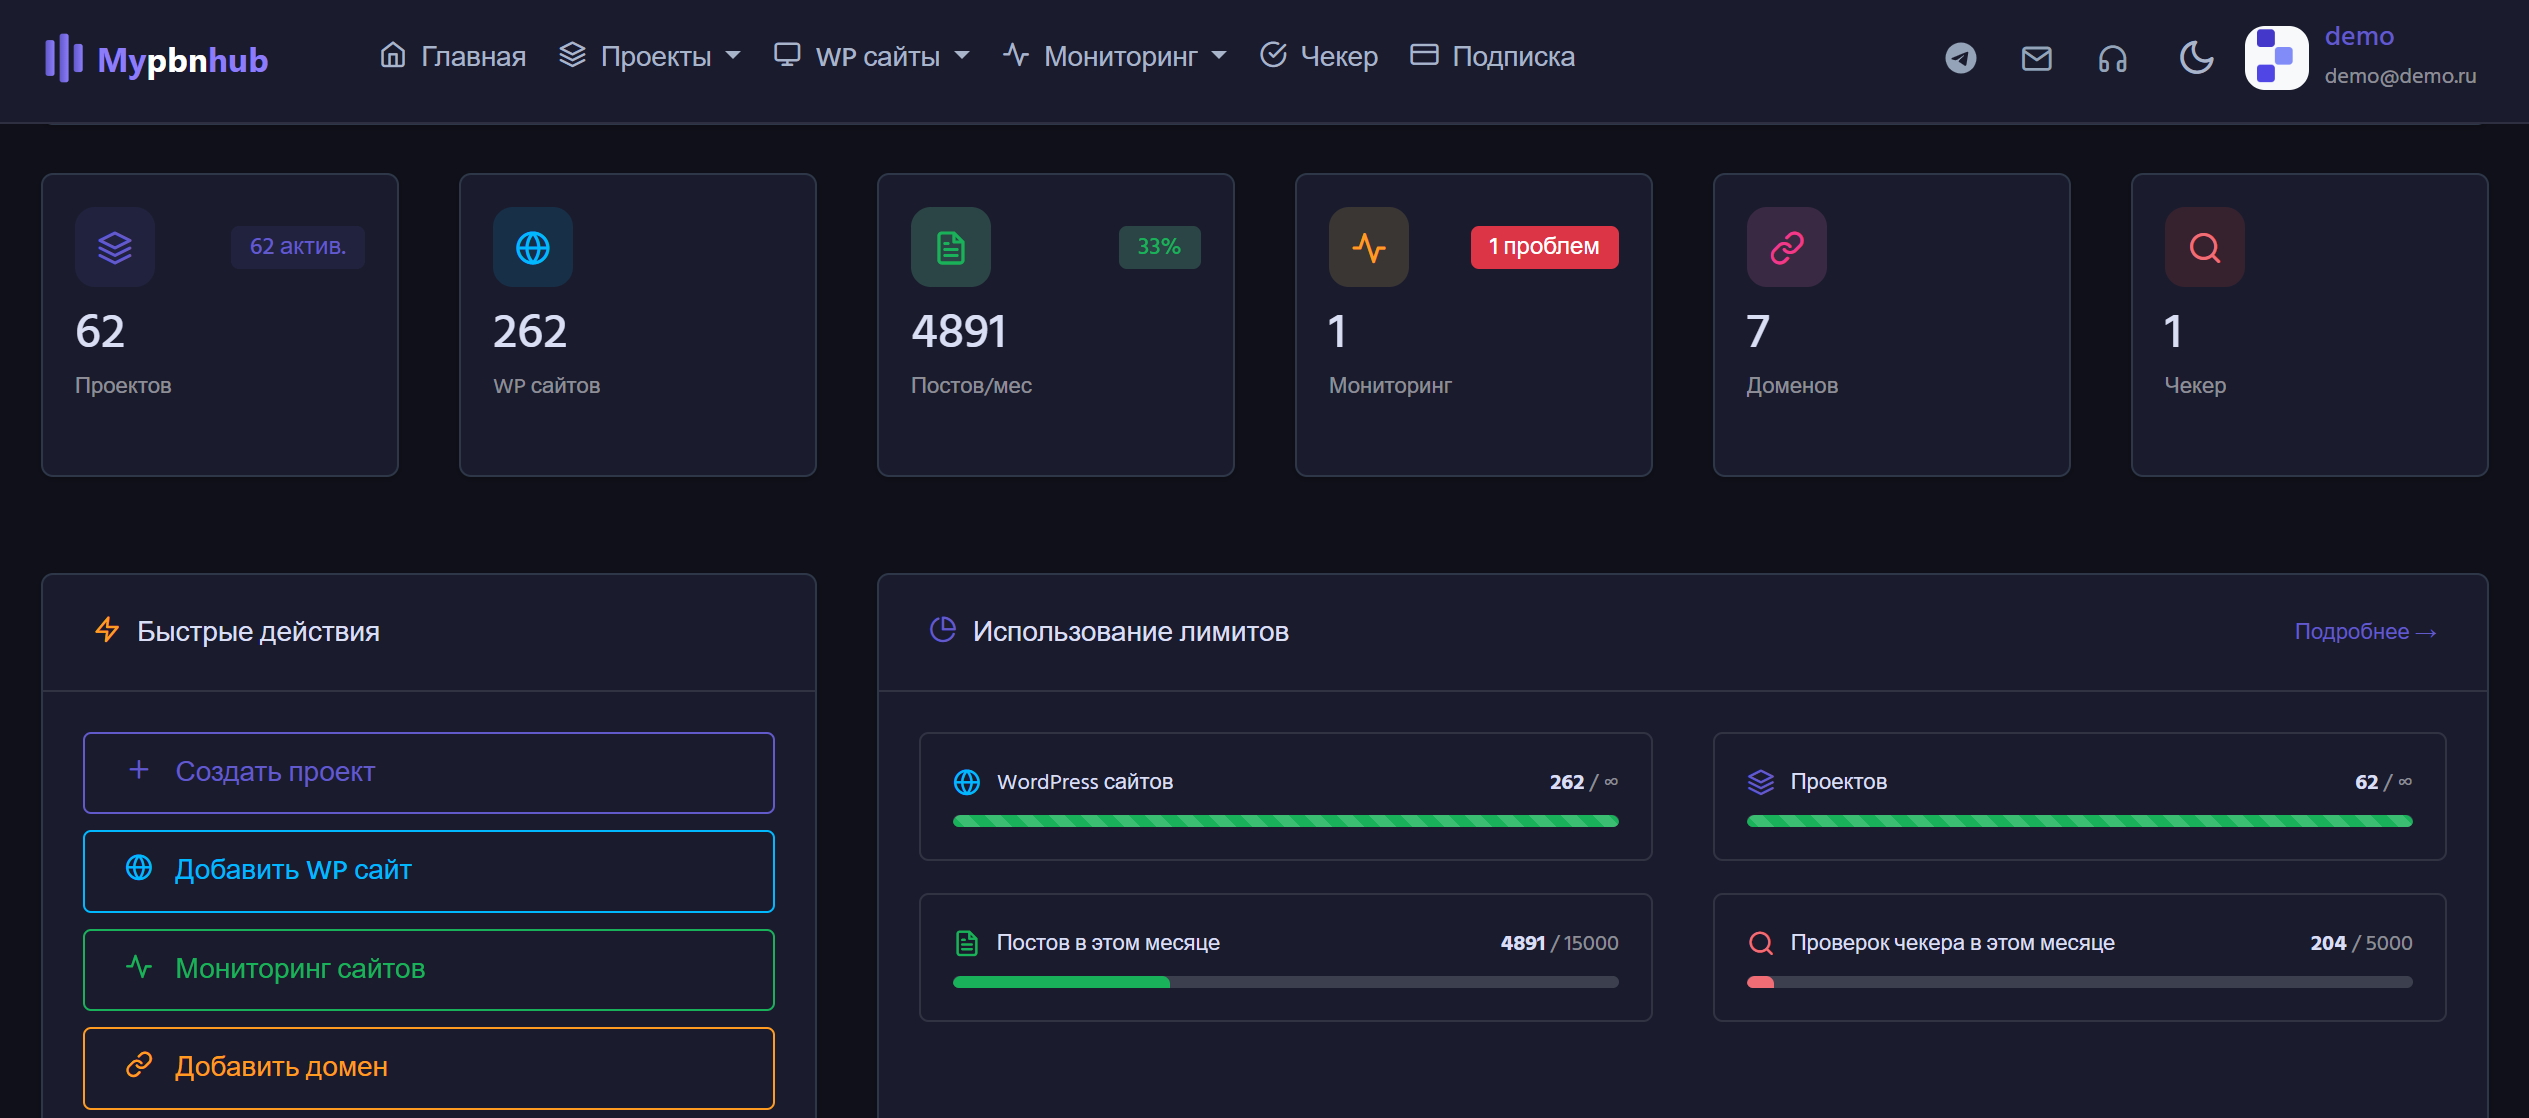Click the pulse icon on Мониторинг card
This screenshot has width=2529, height=1118.
(x=1368, y=247)
